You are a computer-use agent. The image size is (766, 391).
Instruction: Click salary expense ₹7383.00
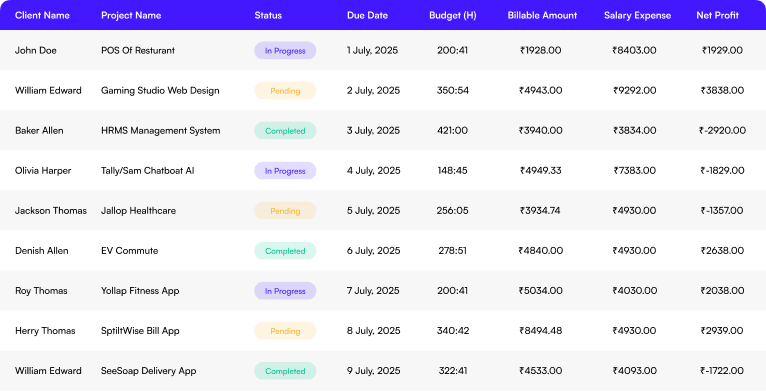tap(635, 171)
